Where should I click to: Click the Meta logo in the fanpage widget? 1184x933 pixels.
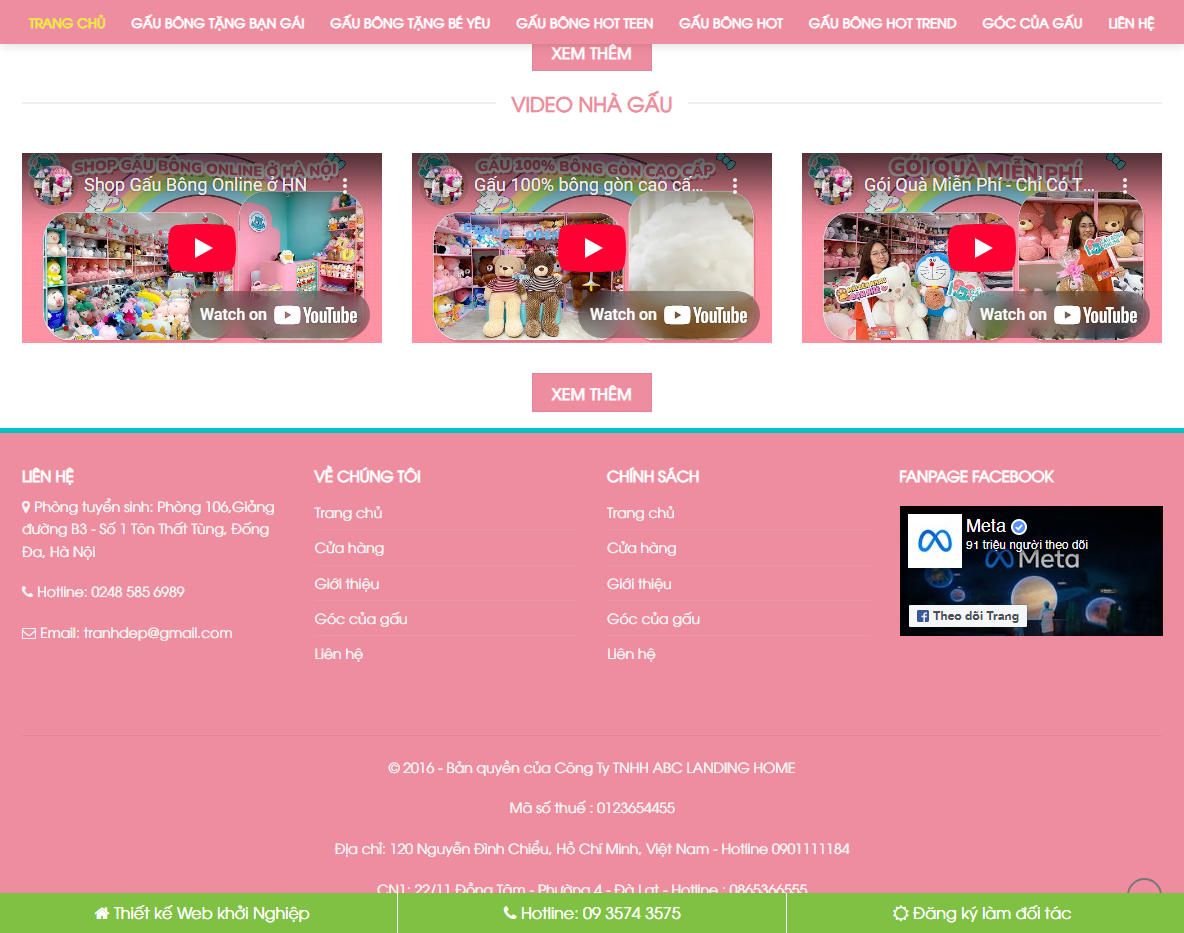[x=935, y=541]
